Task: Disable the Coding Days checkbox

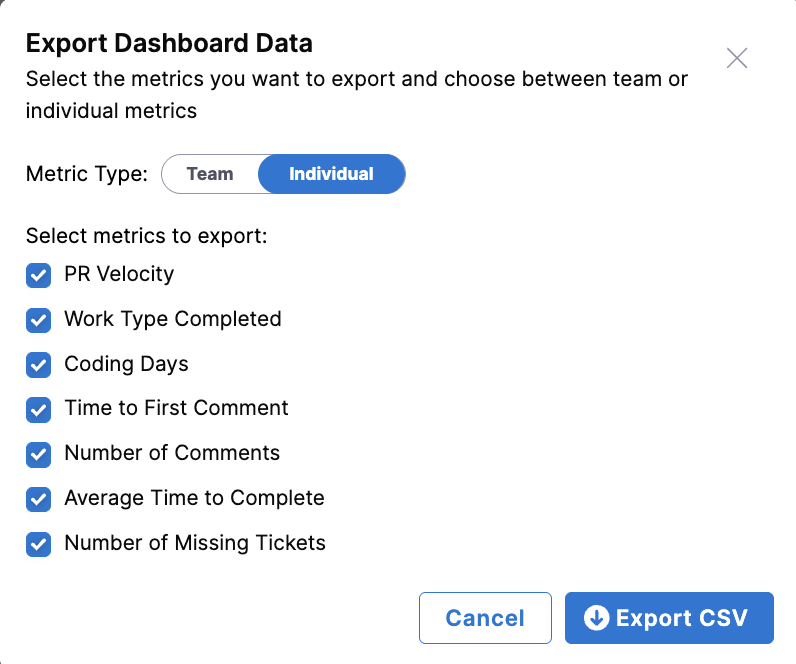Action: pyautogui.click(x=39, y=365)
